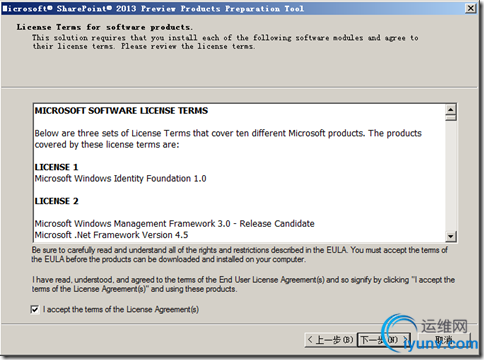Go back with the 上一步(B) button

pos(330,340)
